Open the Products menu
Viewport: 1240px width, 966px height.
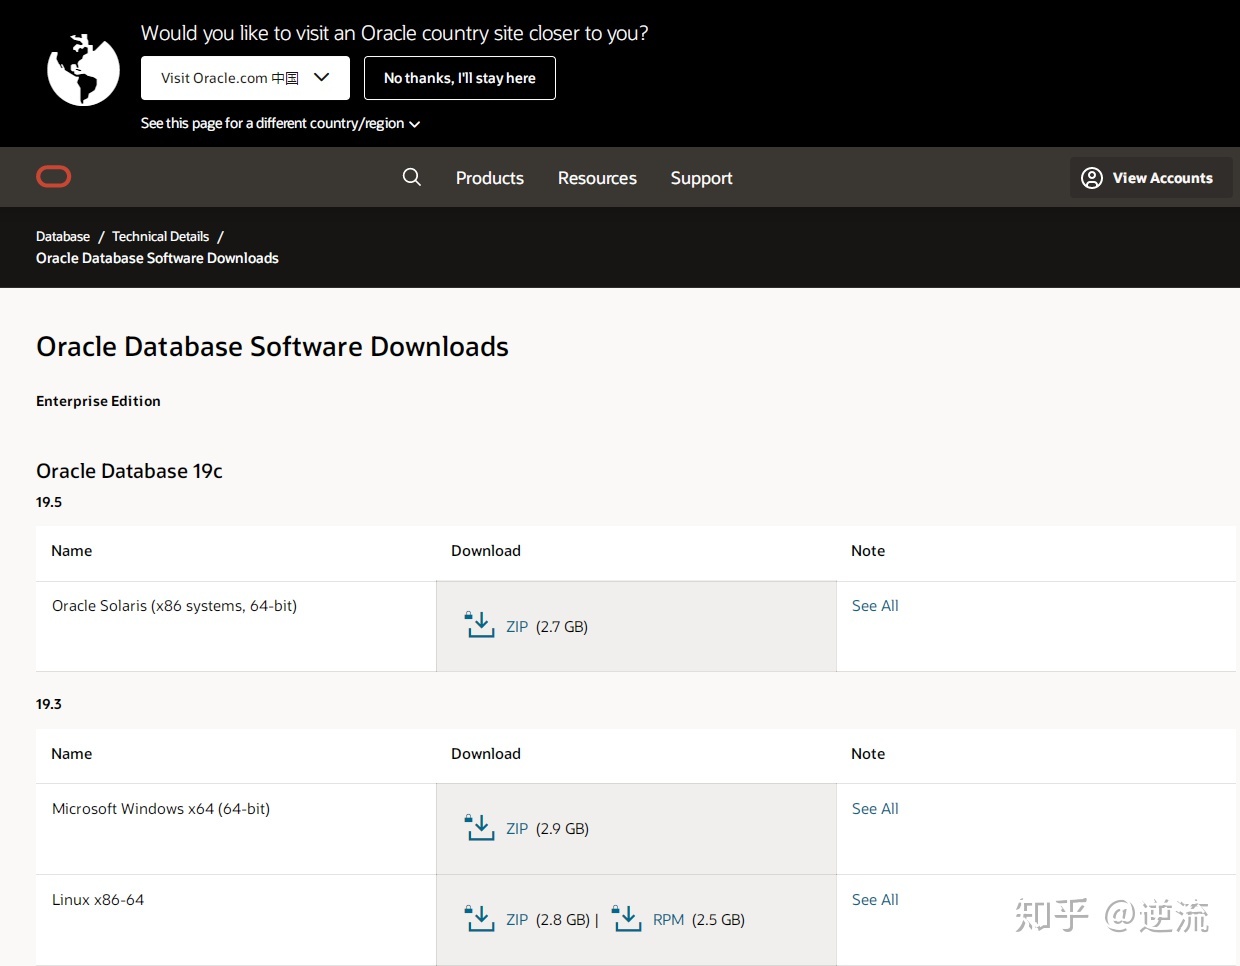coord(490,178)
